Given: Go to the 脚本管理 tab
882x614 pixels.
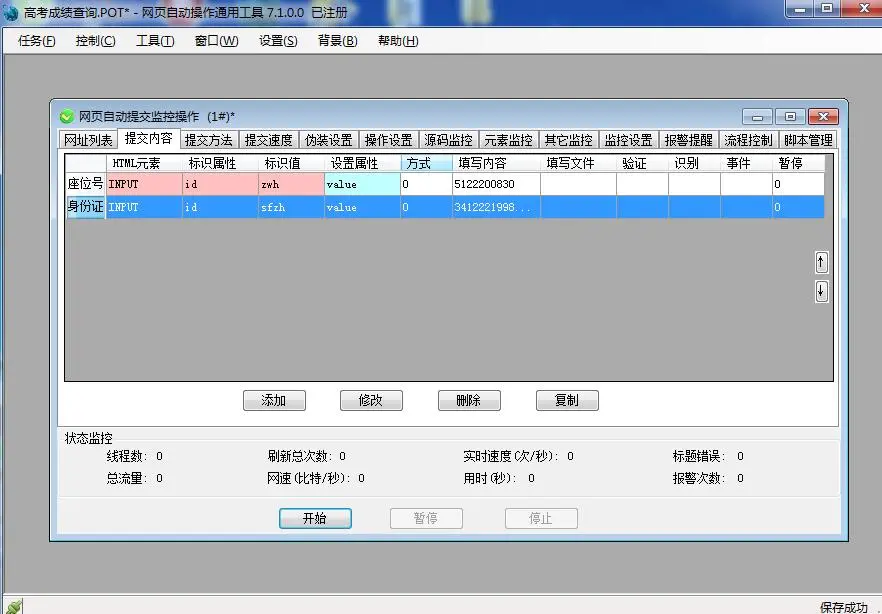Looking at the screenshot, I should (x=808, y=140).
